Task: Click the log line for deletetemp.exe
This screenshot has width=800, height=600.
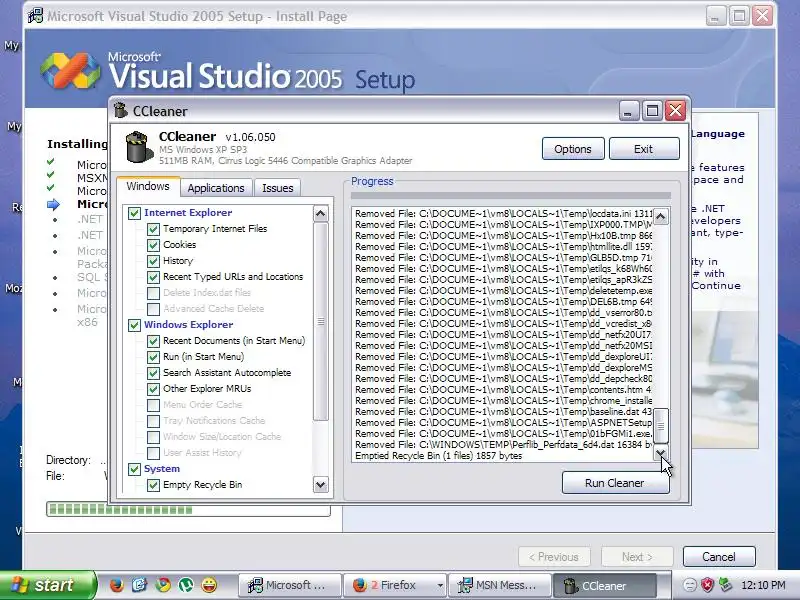Action: (x=503, y=291)
